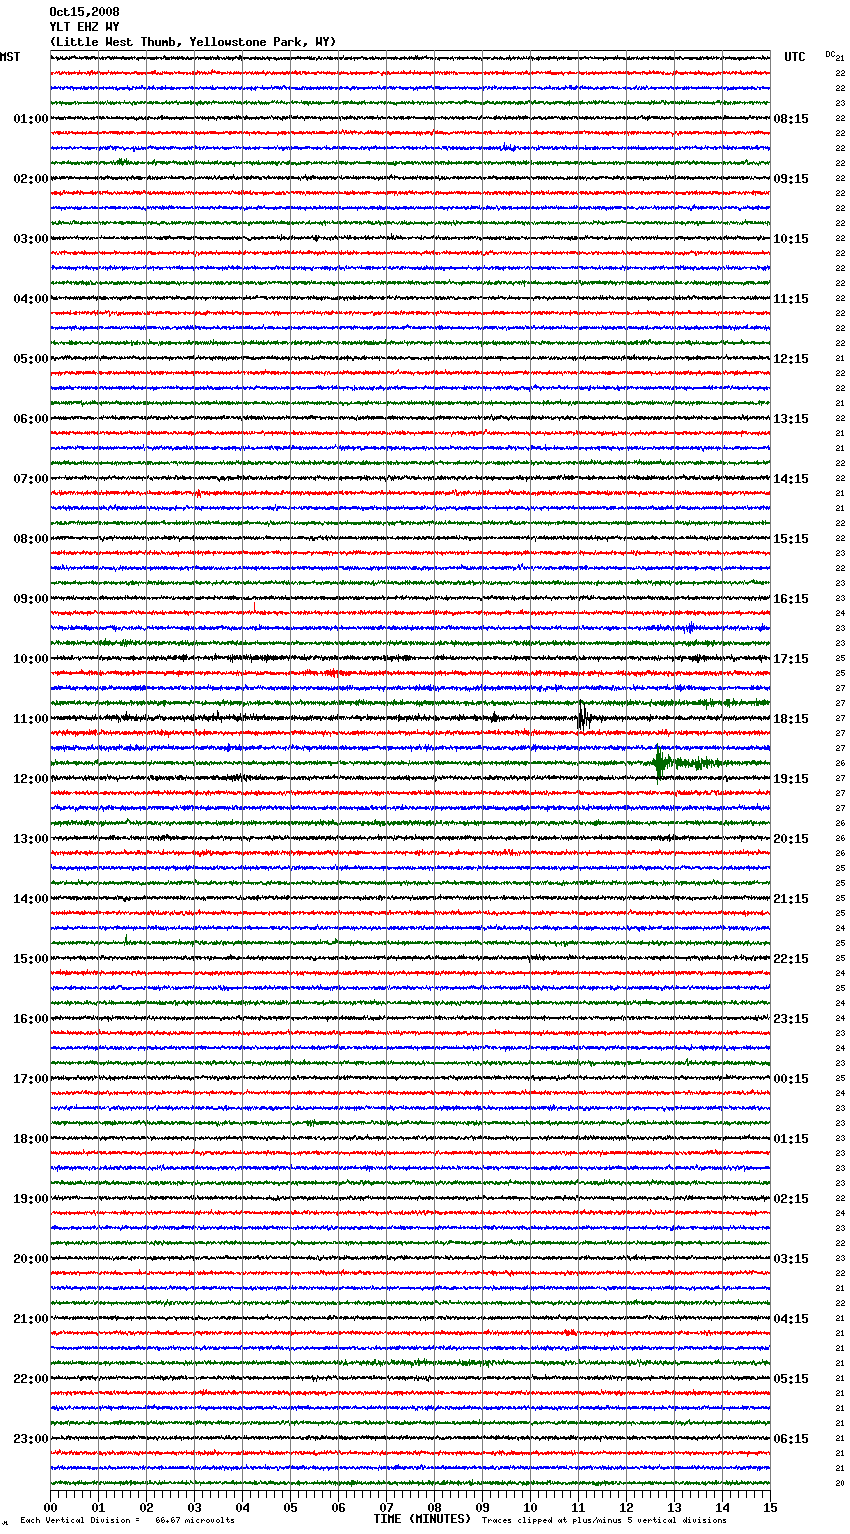Image resolution: width=850 pixels, height=1534 pixels.
Task: Select the 14:00 MST time label
Action: 31,899
